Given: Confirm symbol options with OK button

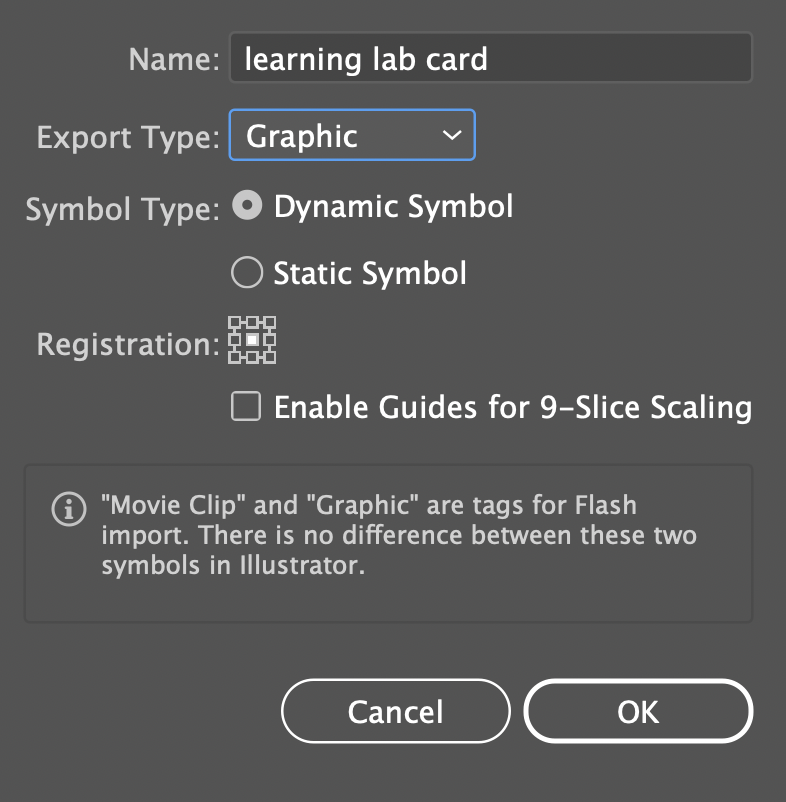Looking at the screenshot, I should point(638,711).
